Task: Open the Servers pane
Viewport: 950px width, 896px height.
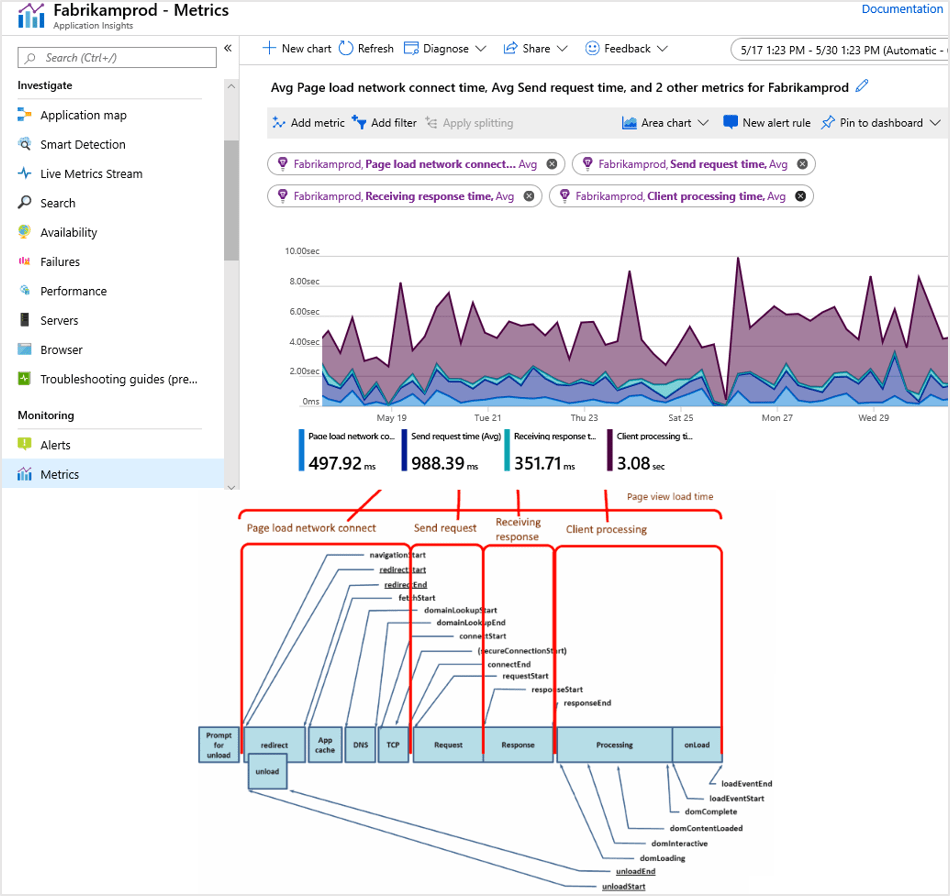Action: pos(63,320)
